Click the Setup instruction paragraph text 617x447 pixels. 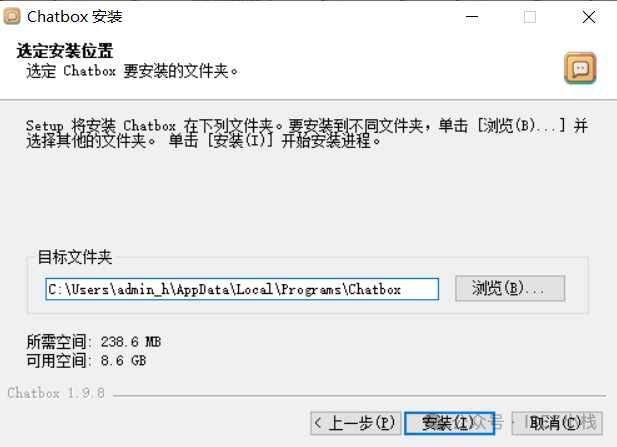307,133
